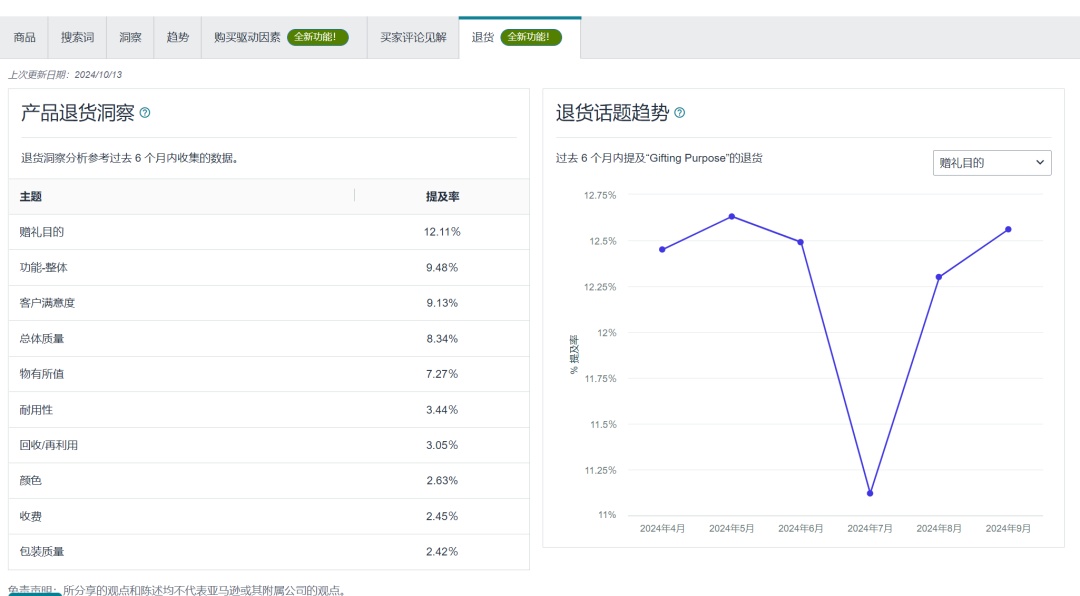Click help icon beside 产品退货洞察 title
Viewport: 1080px width, 596px height.
145,113
